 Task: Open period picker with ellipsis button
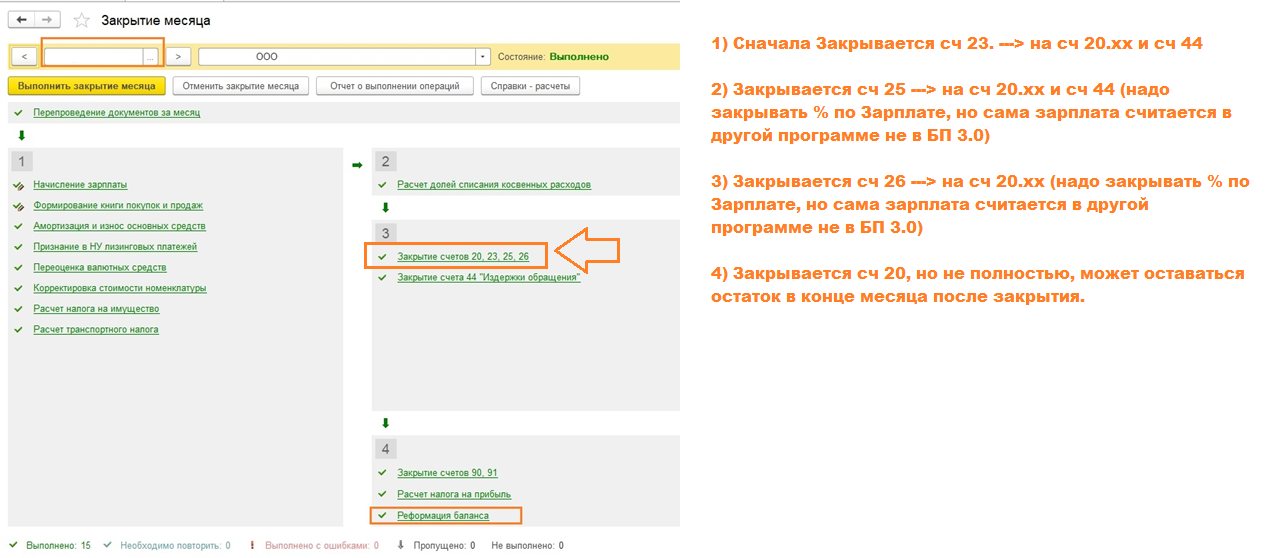coord(150,57)
